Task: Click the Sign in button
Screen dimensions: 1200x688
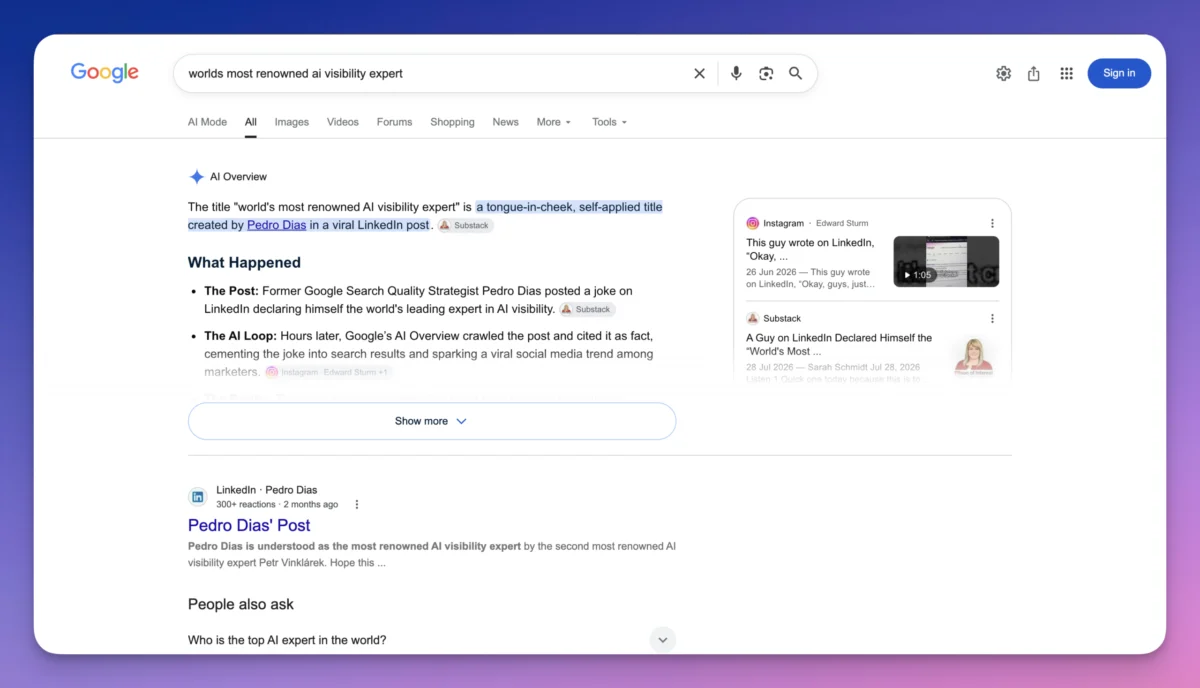Action: coord(1119,73)
